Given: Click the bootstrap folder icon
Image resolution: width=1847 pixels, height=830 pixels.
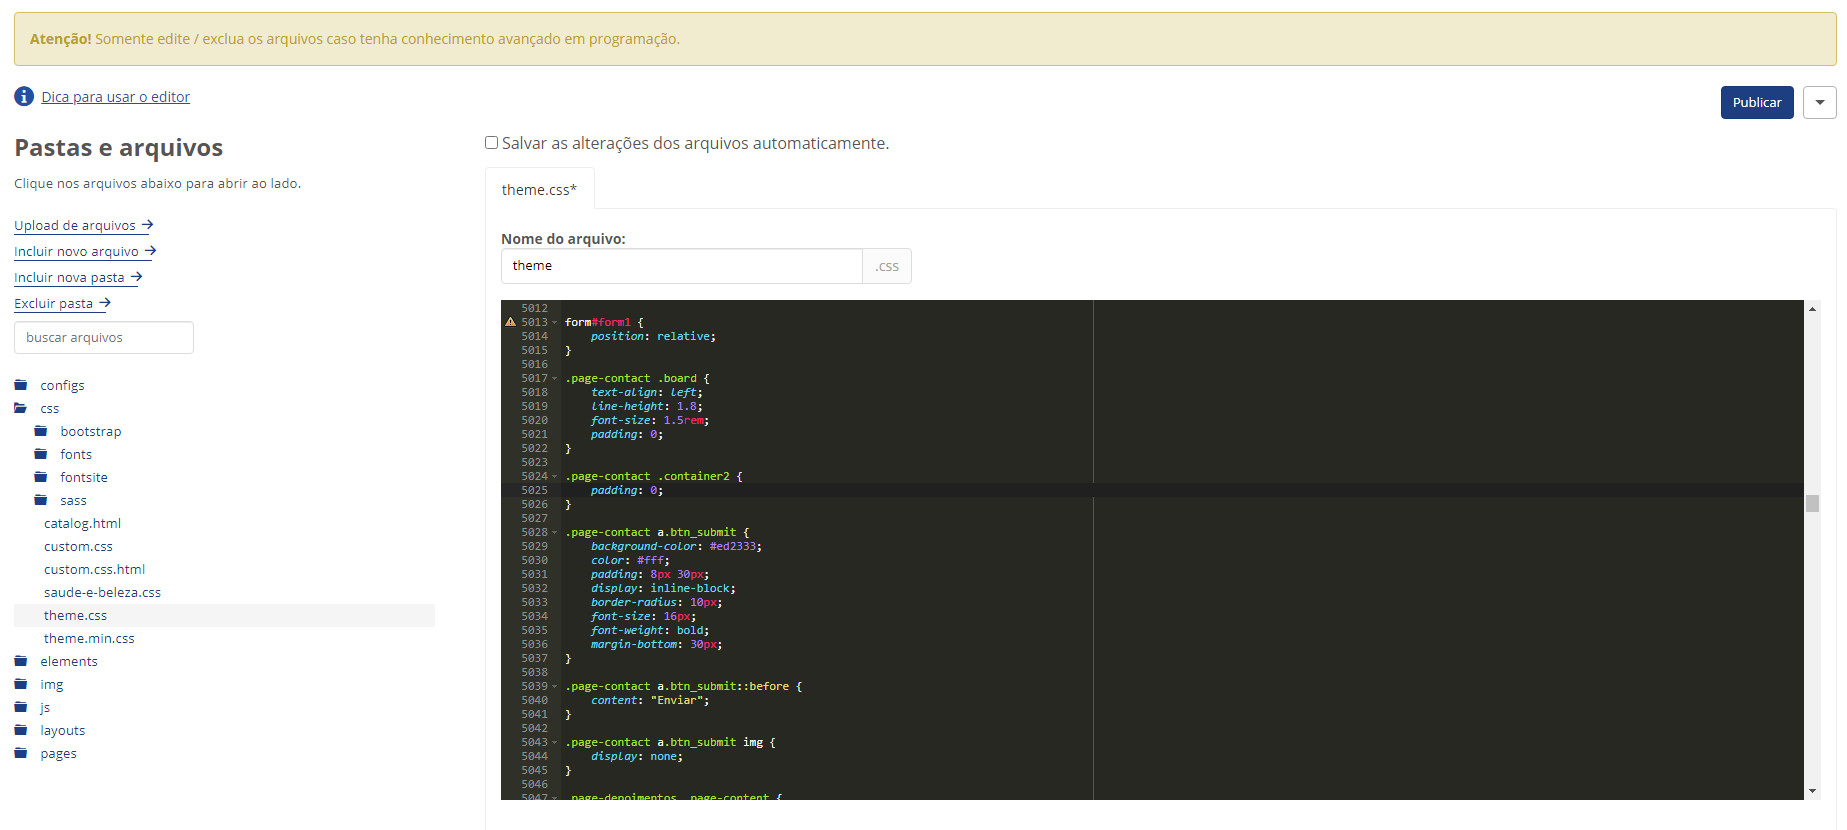Looking at the screenshot, I should [41, 431].
